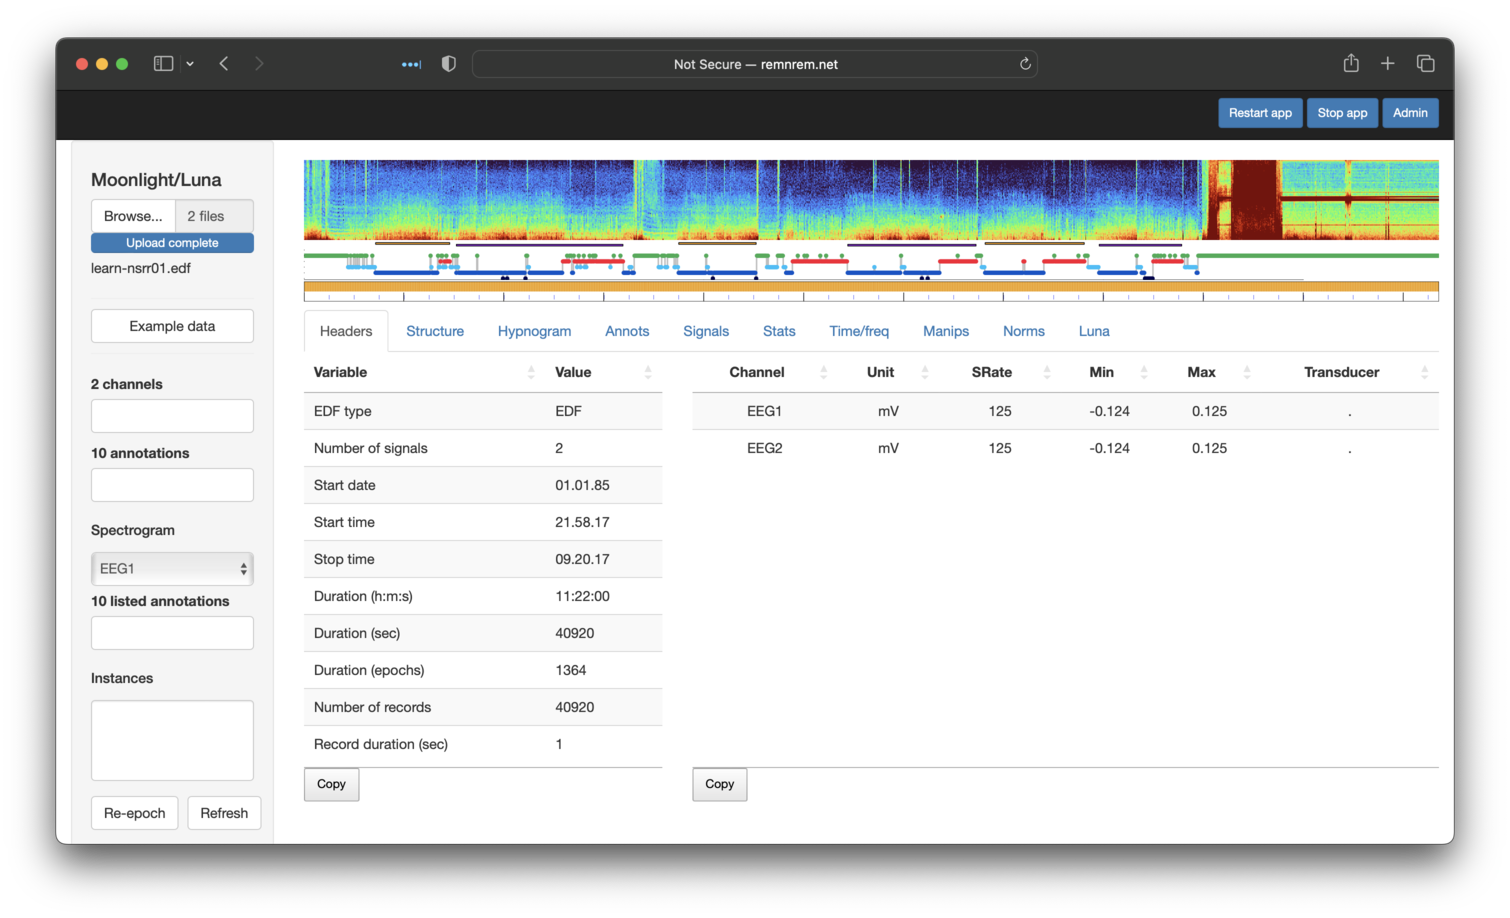Image resolution: width=1510 pixels, height=918 pixels.
Task: Click the orange epoch timeline bar
Action: coord(870,287)
